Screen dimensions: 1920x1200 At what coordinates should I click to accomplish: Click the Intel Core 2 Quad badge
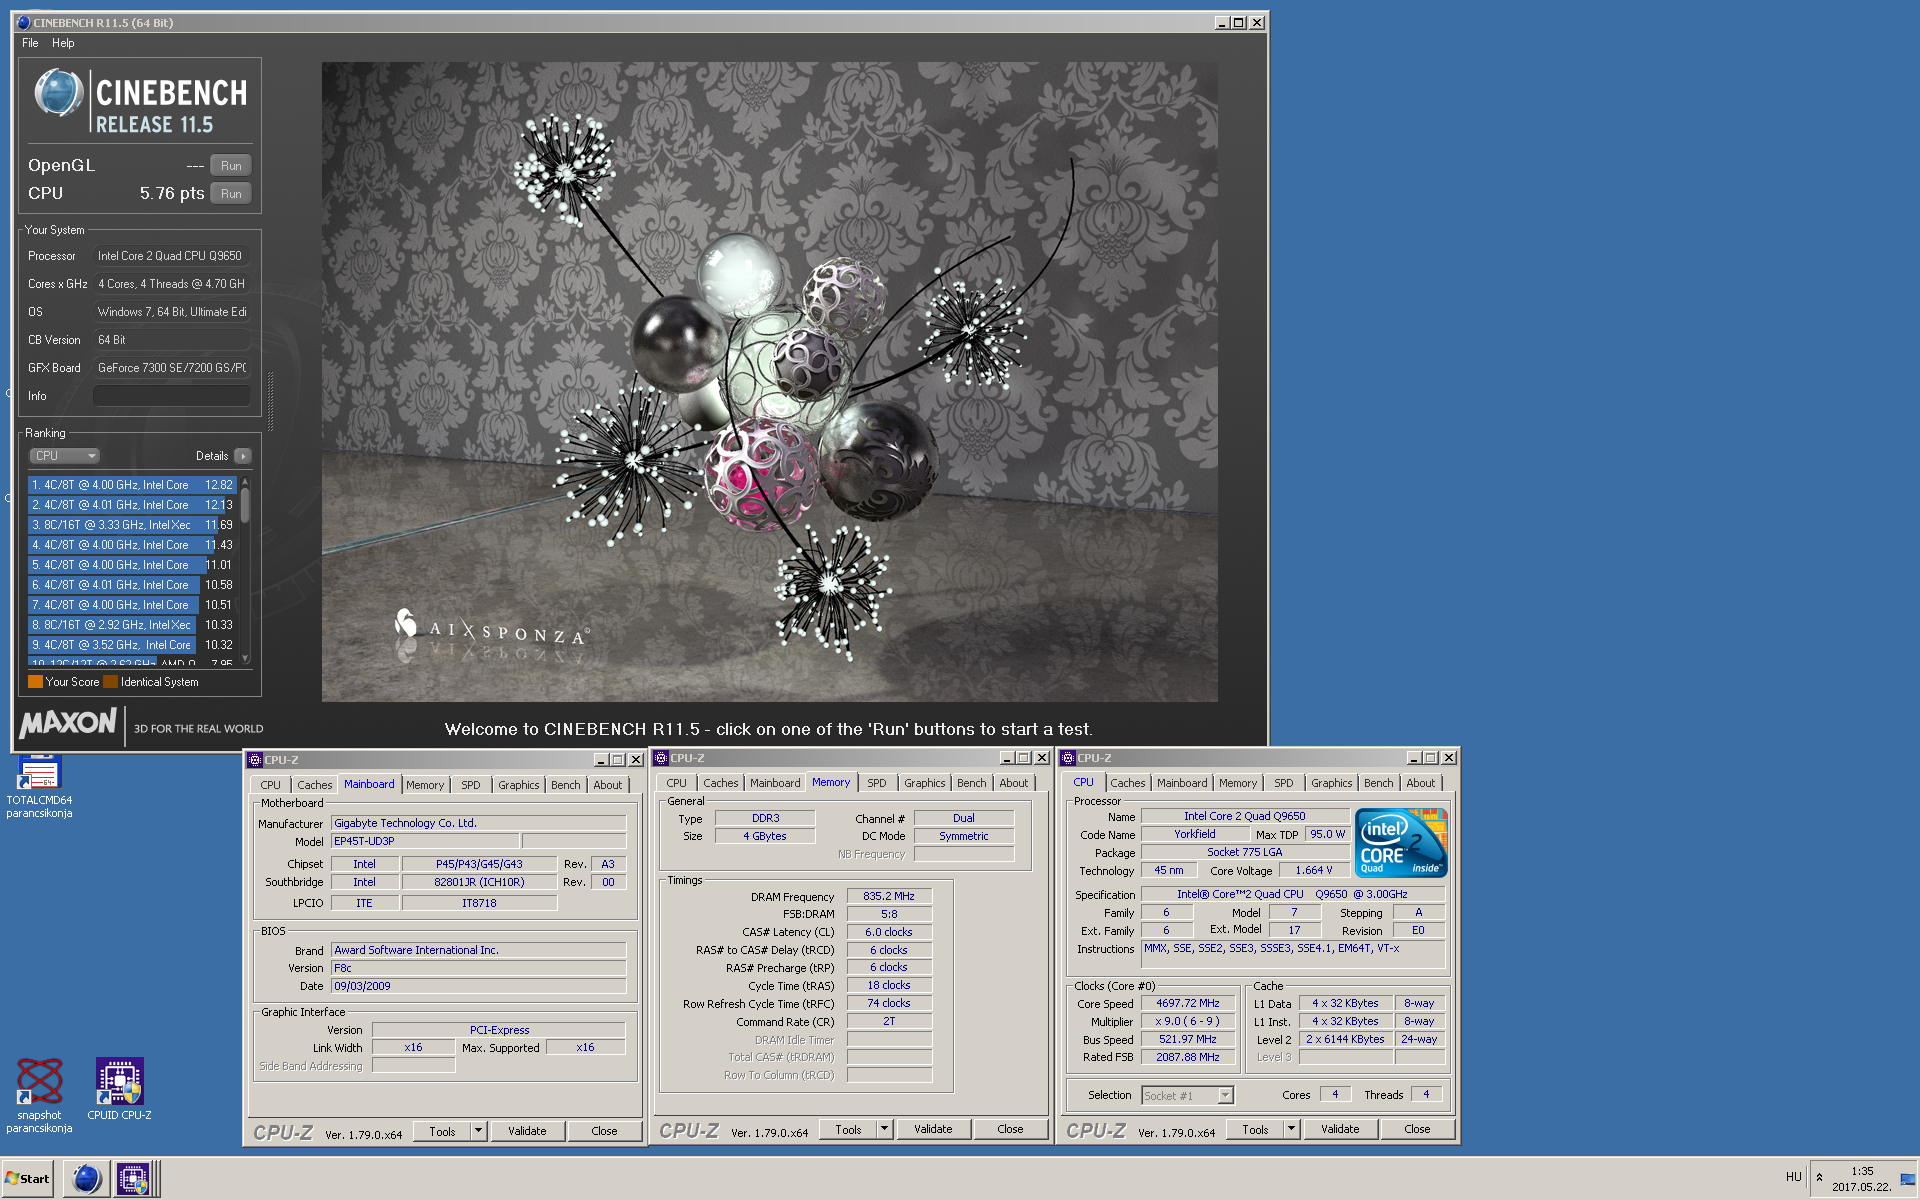tap(1401, 843)
